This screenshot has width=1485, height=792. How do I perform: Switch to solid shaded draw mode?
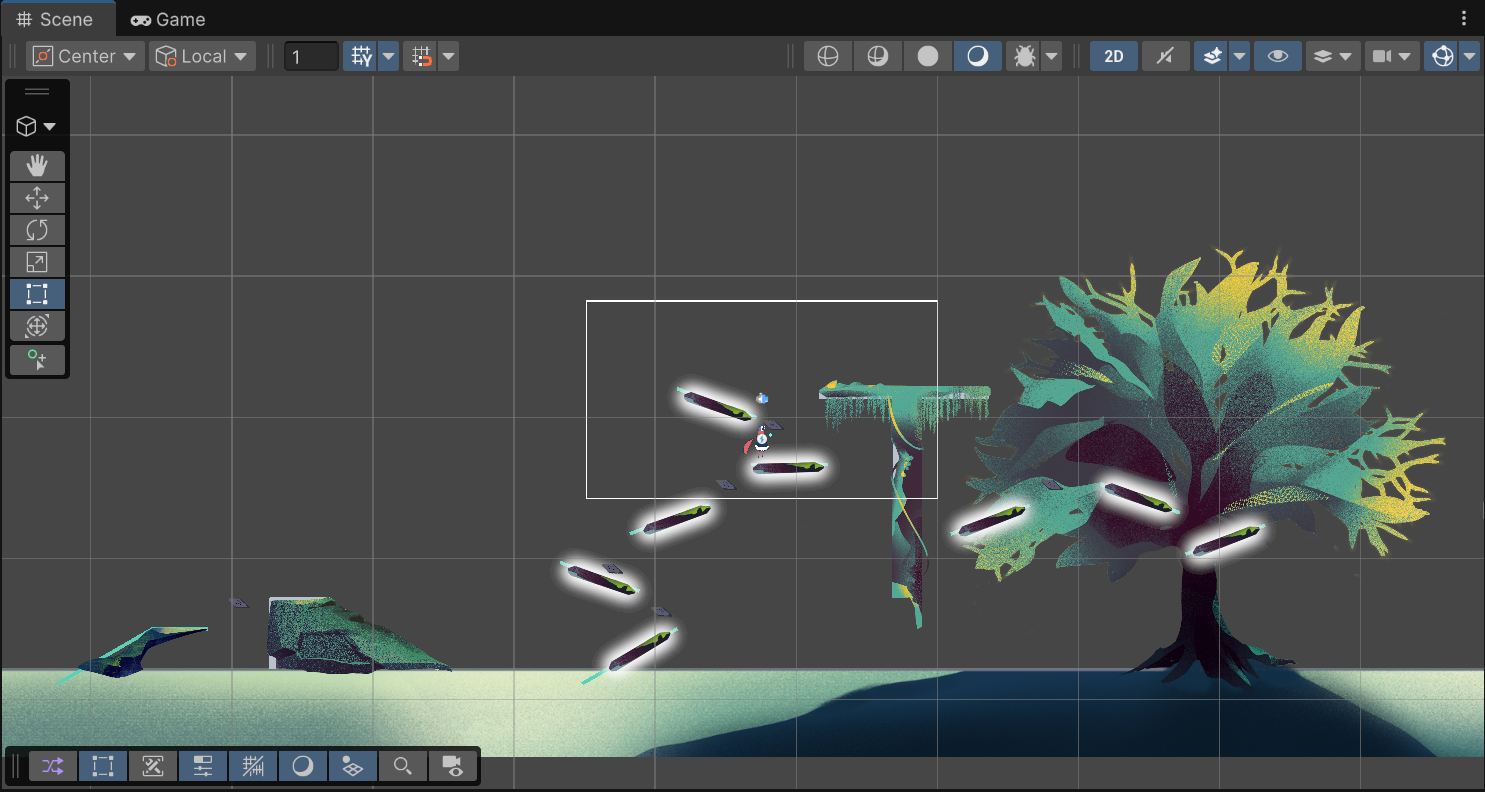(x=928, y=56)
